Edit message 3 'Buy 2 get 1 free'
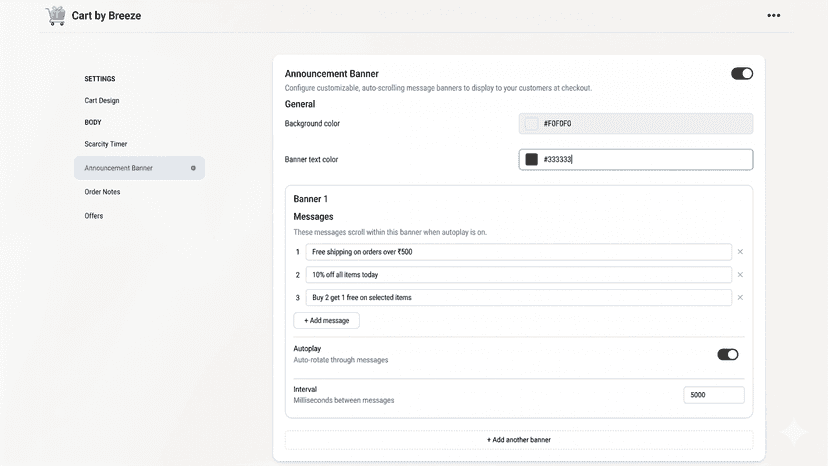The width and height of the screenshot is (828, 466). point(519,297)
